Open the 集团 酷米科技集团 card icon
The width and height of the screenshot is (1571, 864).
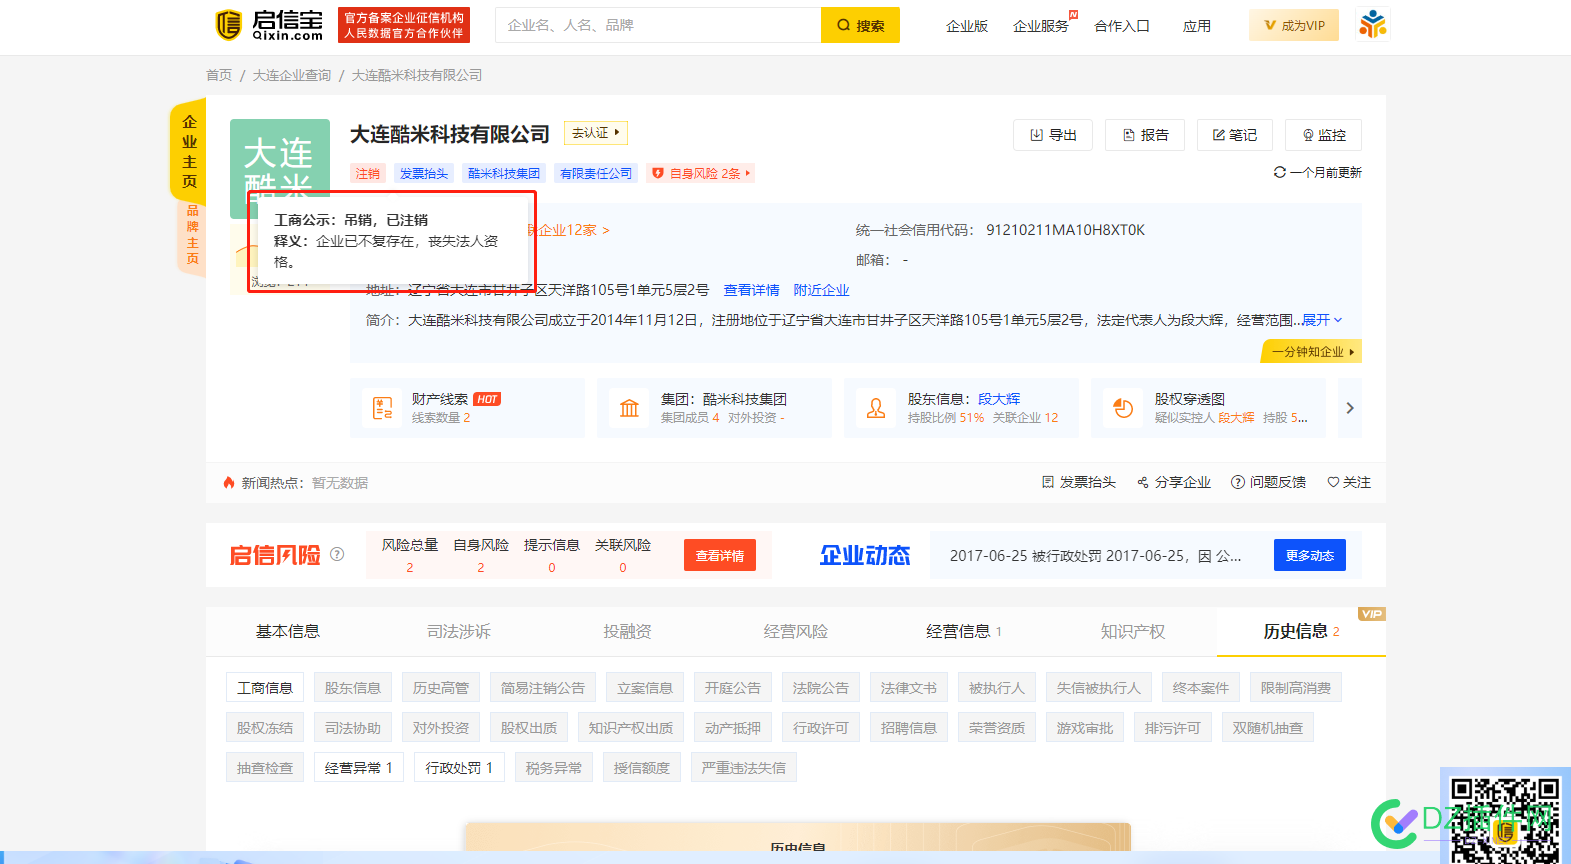coord(630,408)
